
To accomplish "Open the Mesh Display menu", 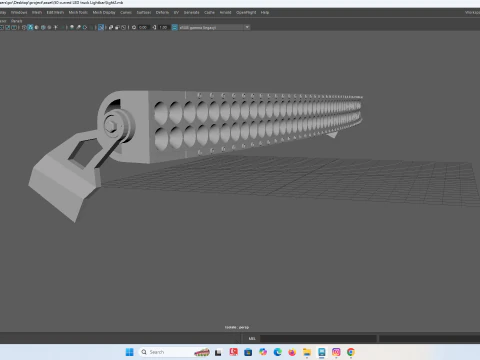I will point(104,12).
